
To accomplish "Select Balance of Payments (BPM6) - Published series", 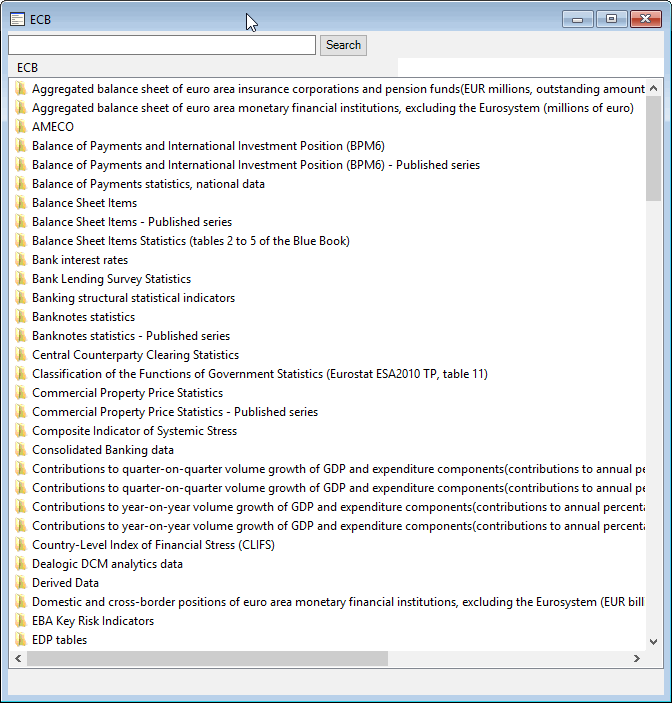I will 256,165.
